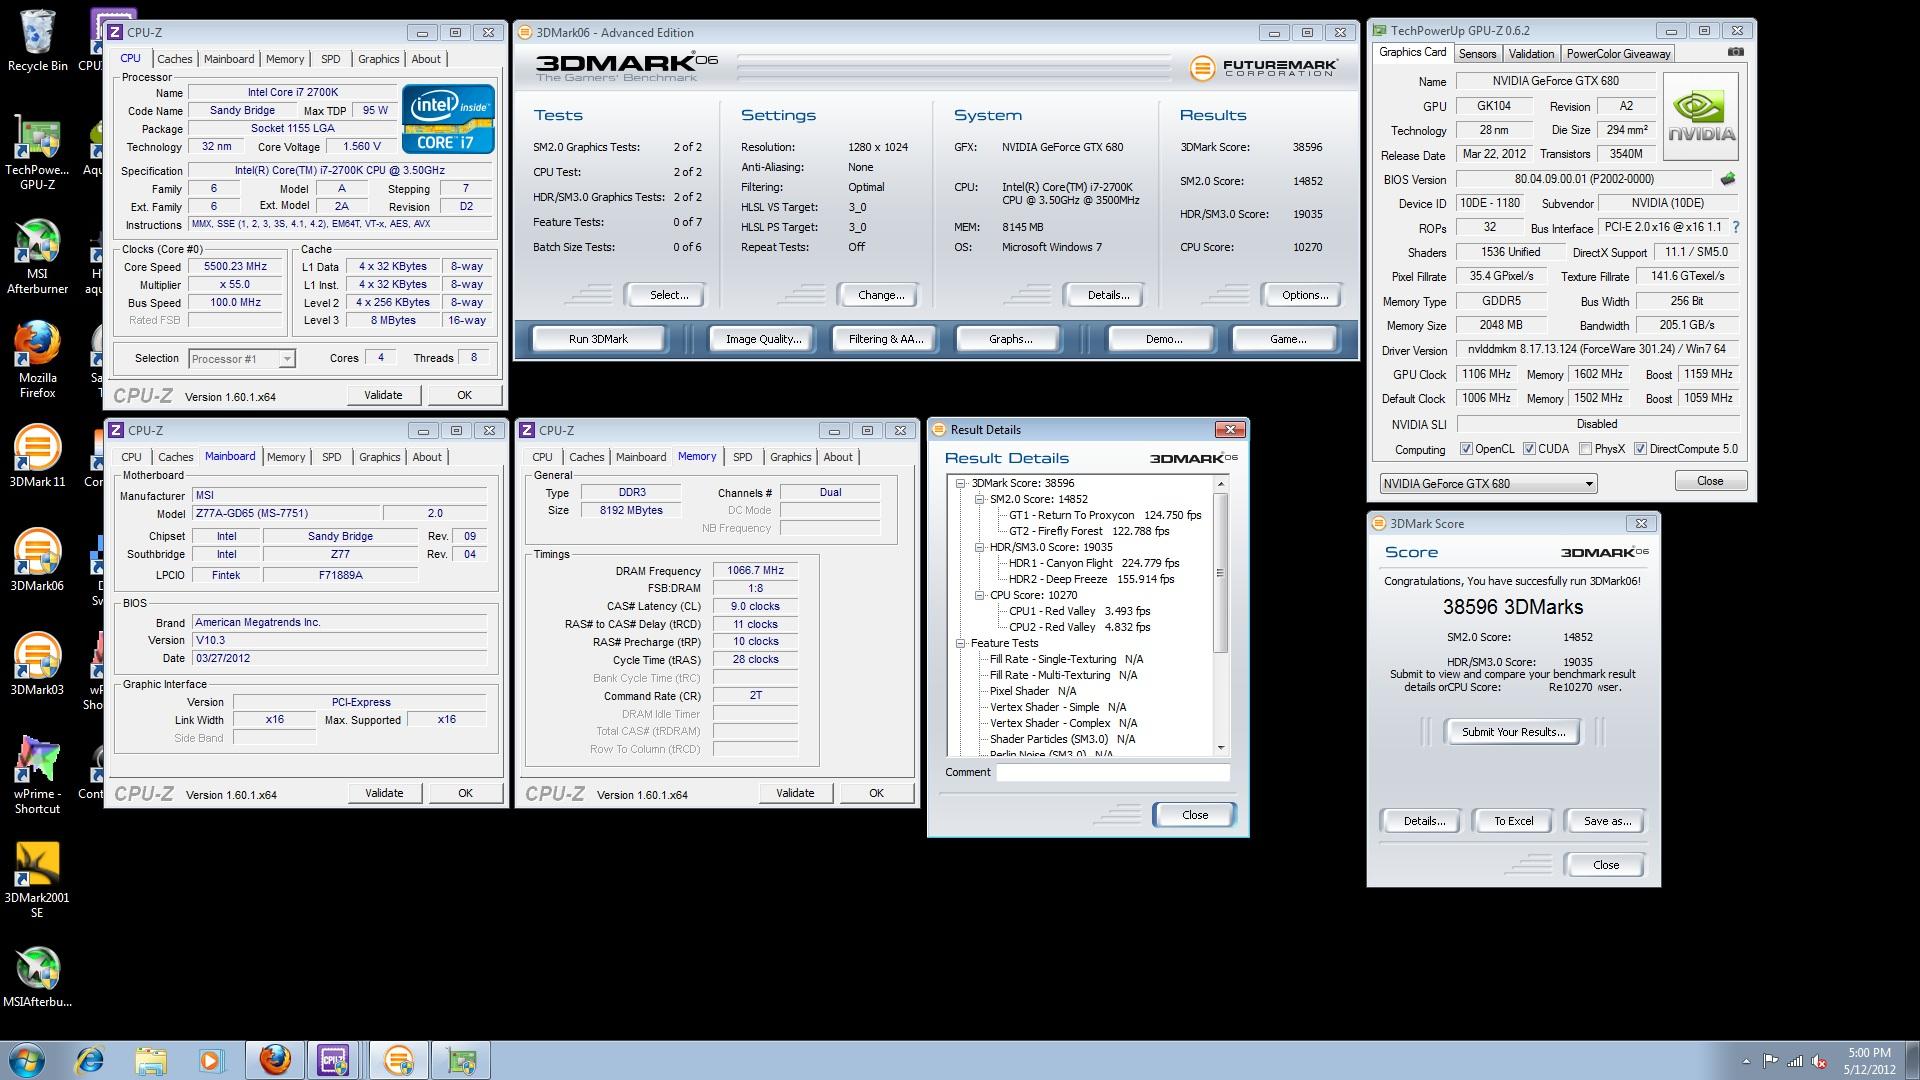Open the Sensors tab in GPU-Z
This screenshot has height=1080, width=1920.
(1477, 54)
